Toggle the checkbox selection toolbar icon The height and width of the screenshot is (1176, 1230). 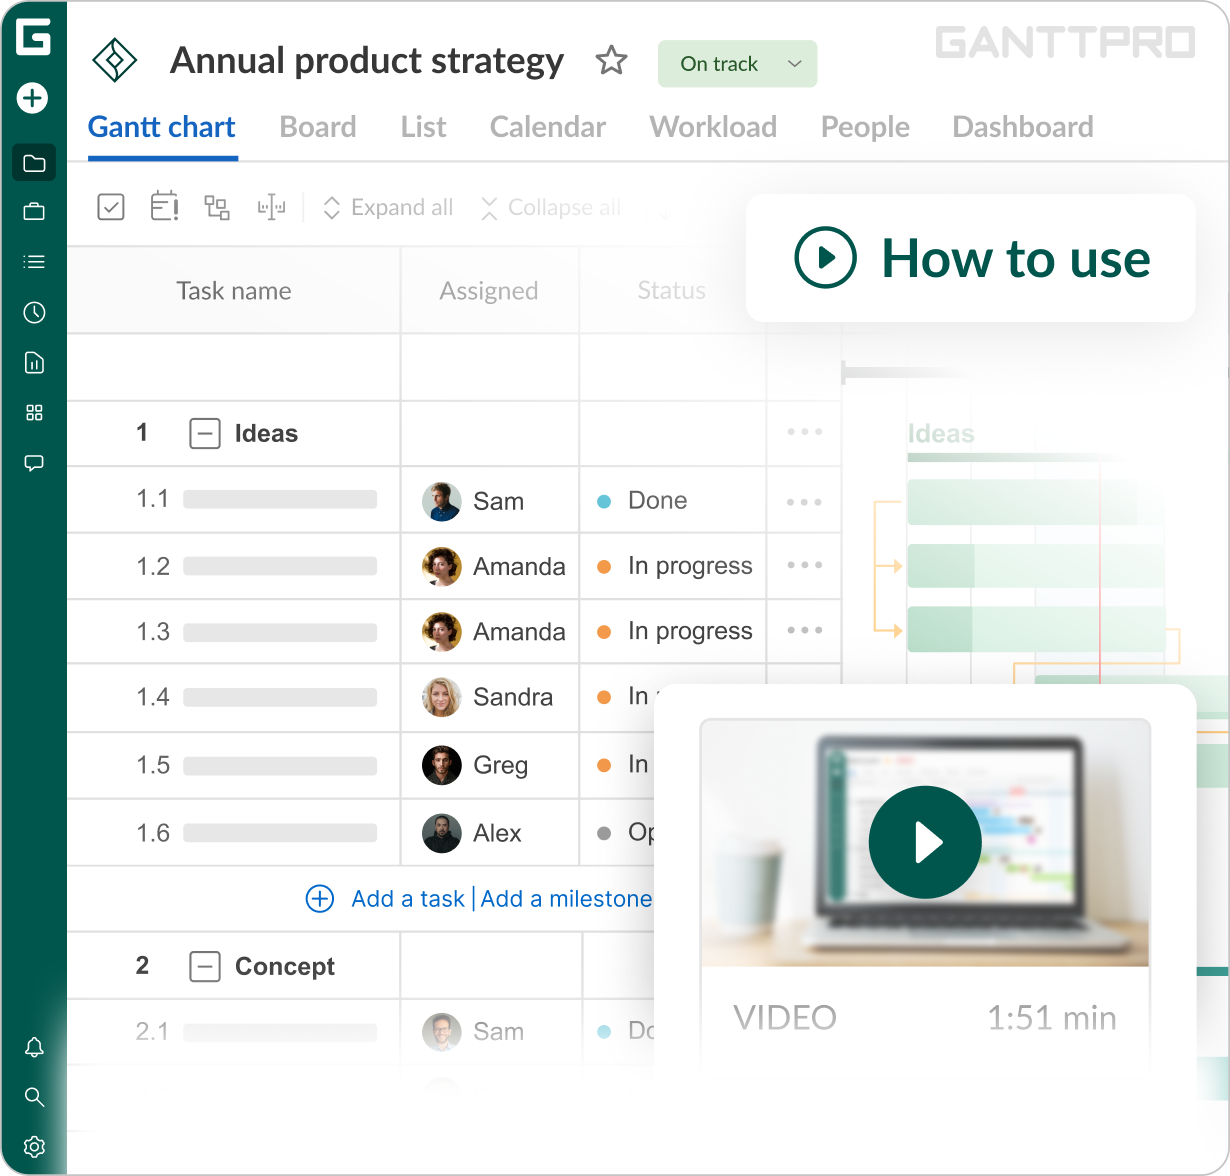111,207
